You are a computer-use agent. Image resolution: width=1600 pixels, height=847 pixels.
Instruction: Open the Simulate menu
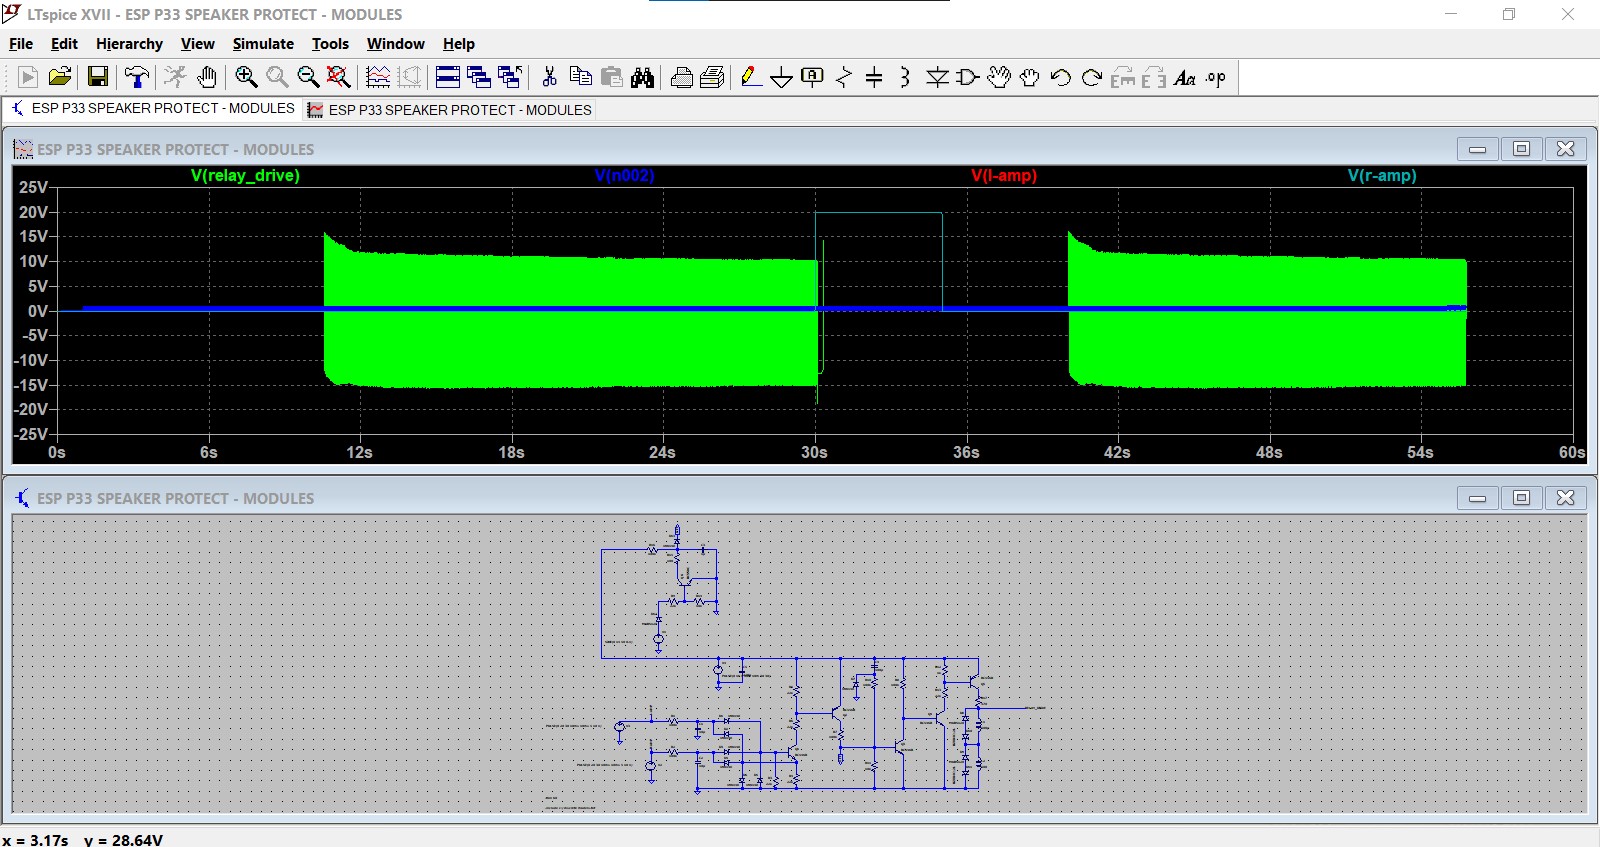pos(263,44)
